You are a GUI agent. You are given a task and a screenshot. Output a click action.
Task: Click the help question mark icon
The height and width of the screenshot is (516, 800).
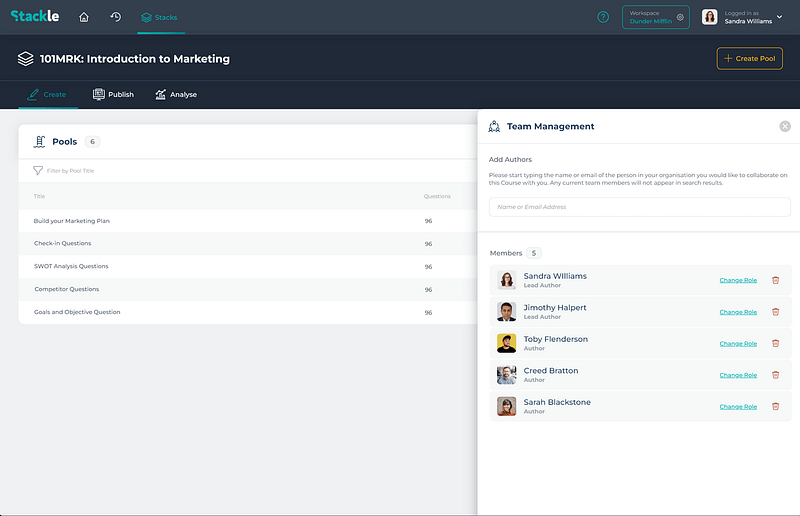click(603, 17)
